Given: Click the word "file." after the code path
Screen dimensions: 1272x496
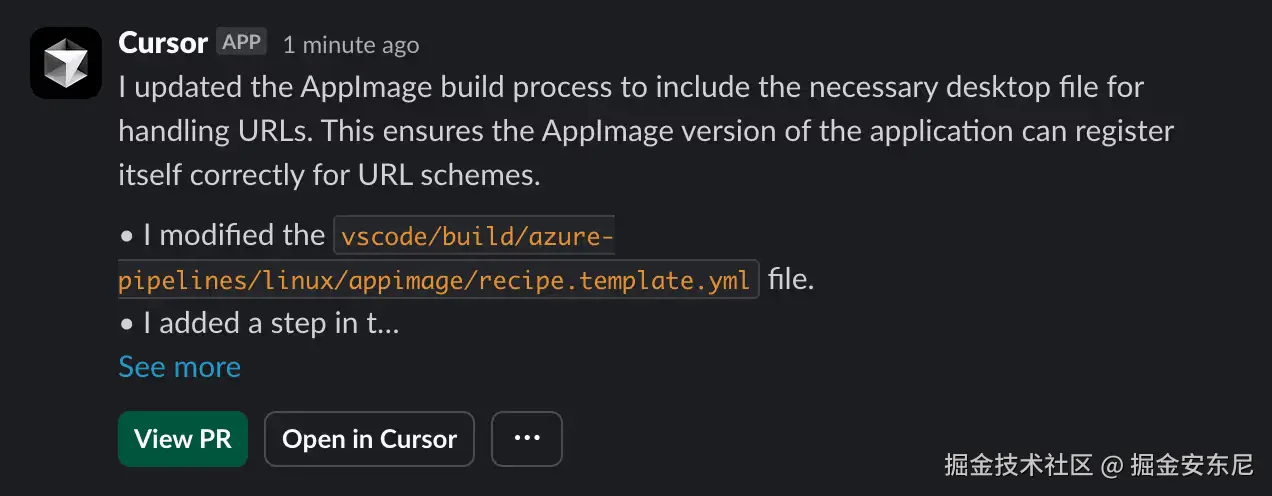Looking at the screenshot, I should point(790,280).
